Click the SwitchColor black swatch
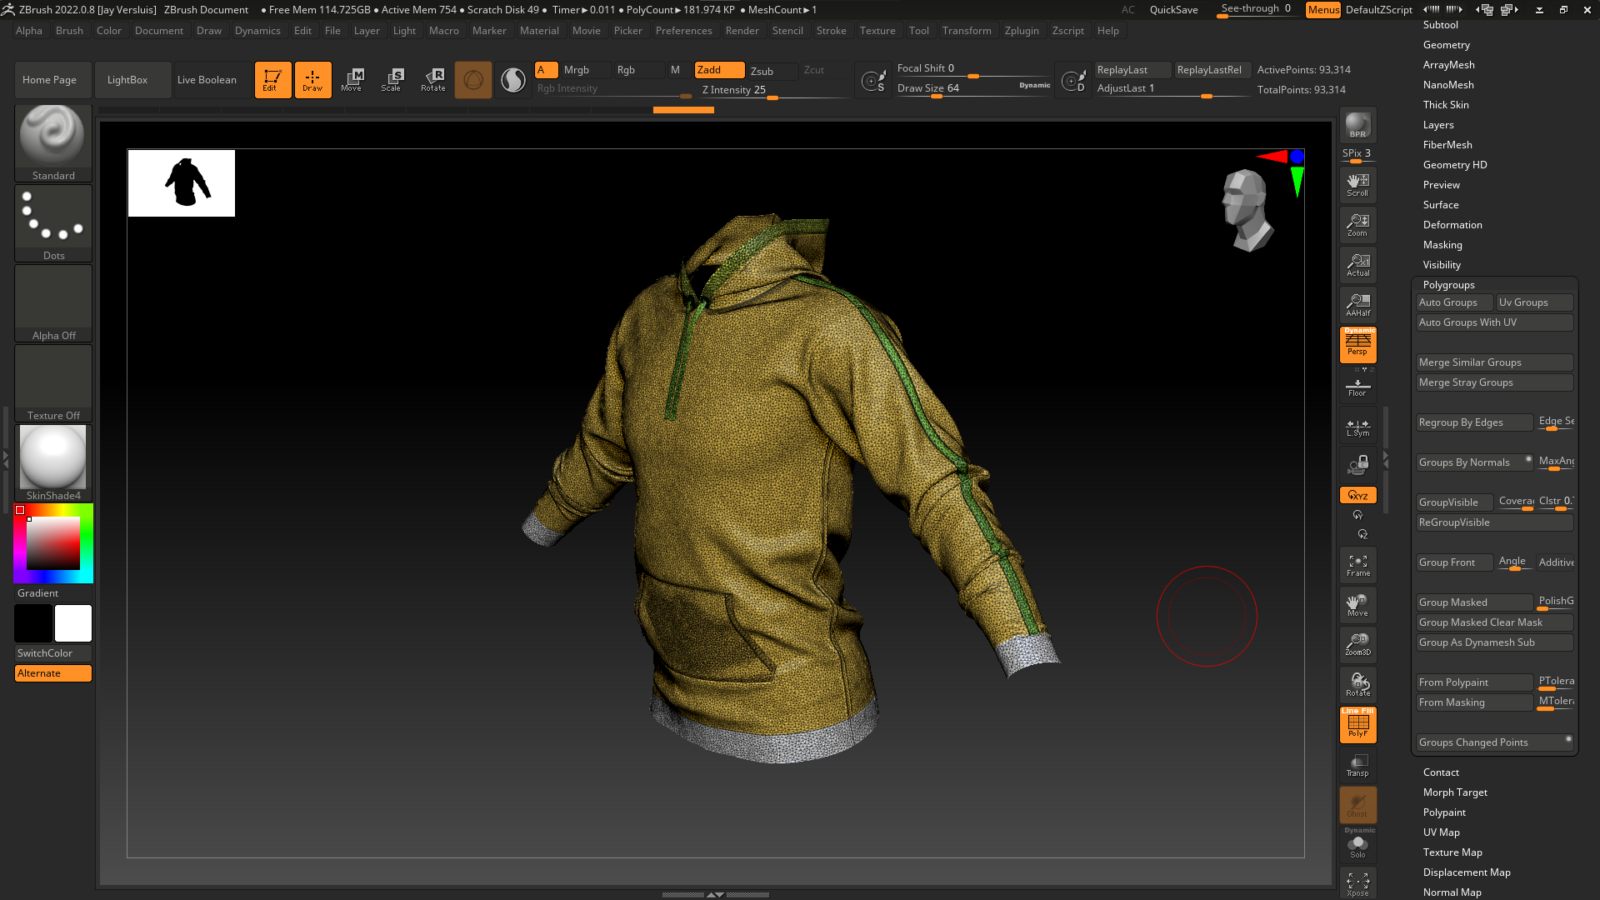 coord(33,623)
